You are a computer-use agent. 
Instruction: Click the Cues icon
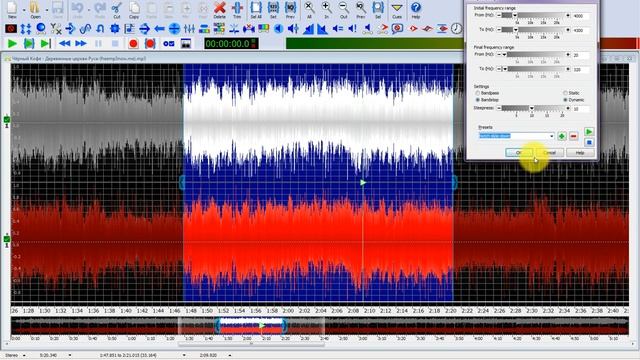tap(397, 9)
